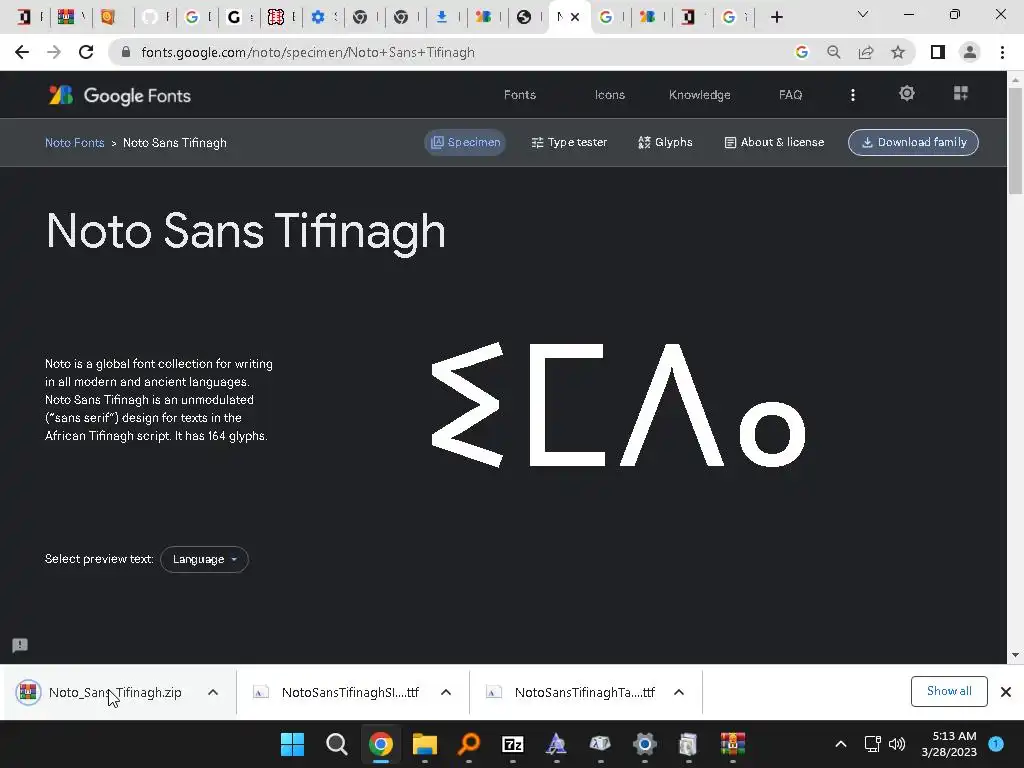Expand the tab search chevron
Screen dimensions: 1024x768
coord(863,14)
